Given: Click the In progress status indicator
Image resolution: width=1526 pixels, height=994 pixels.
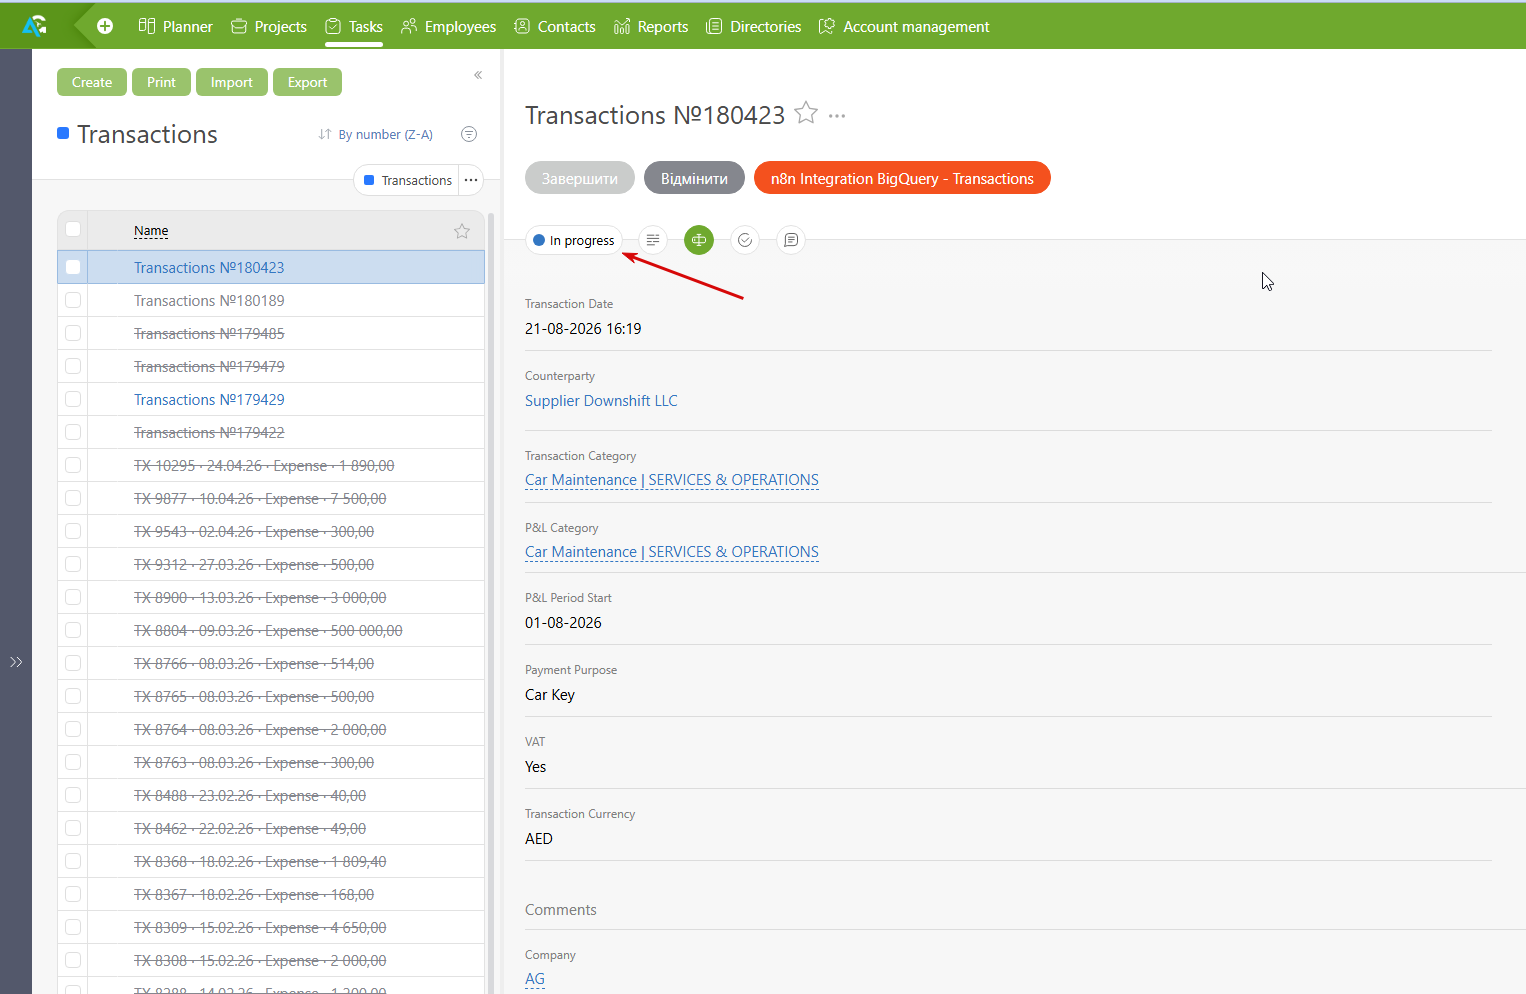Looking at the screenshot, I should tap(574, 240).
